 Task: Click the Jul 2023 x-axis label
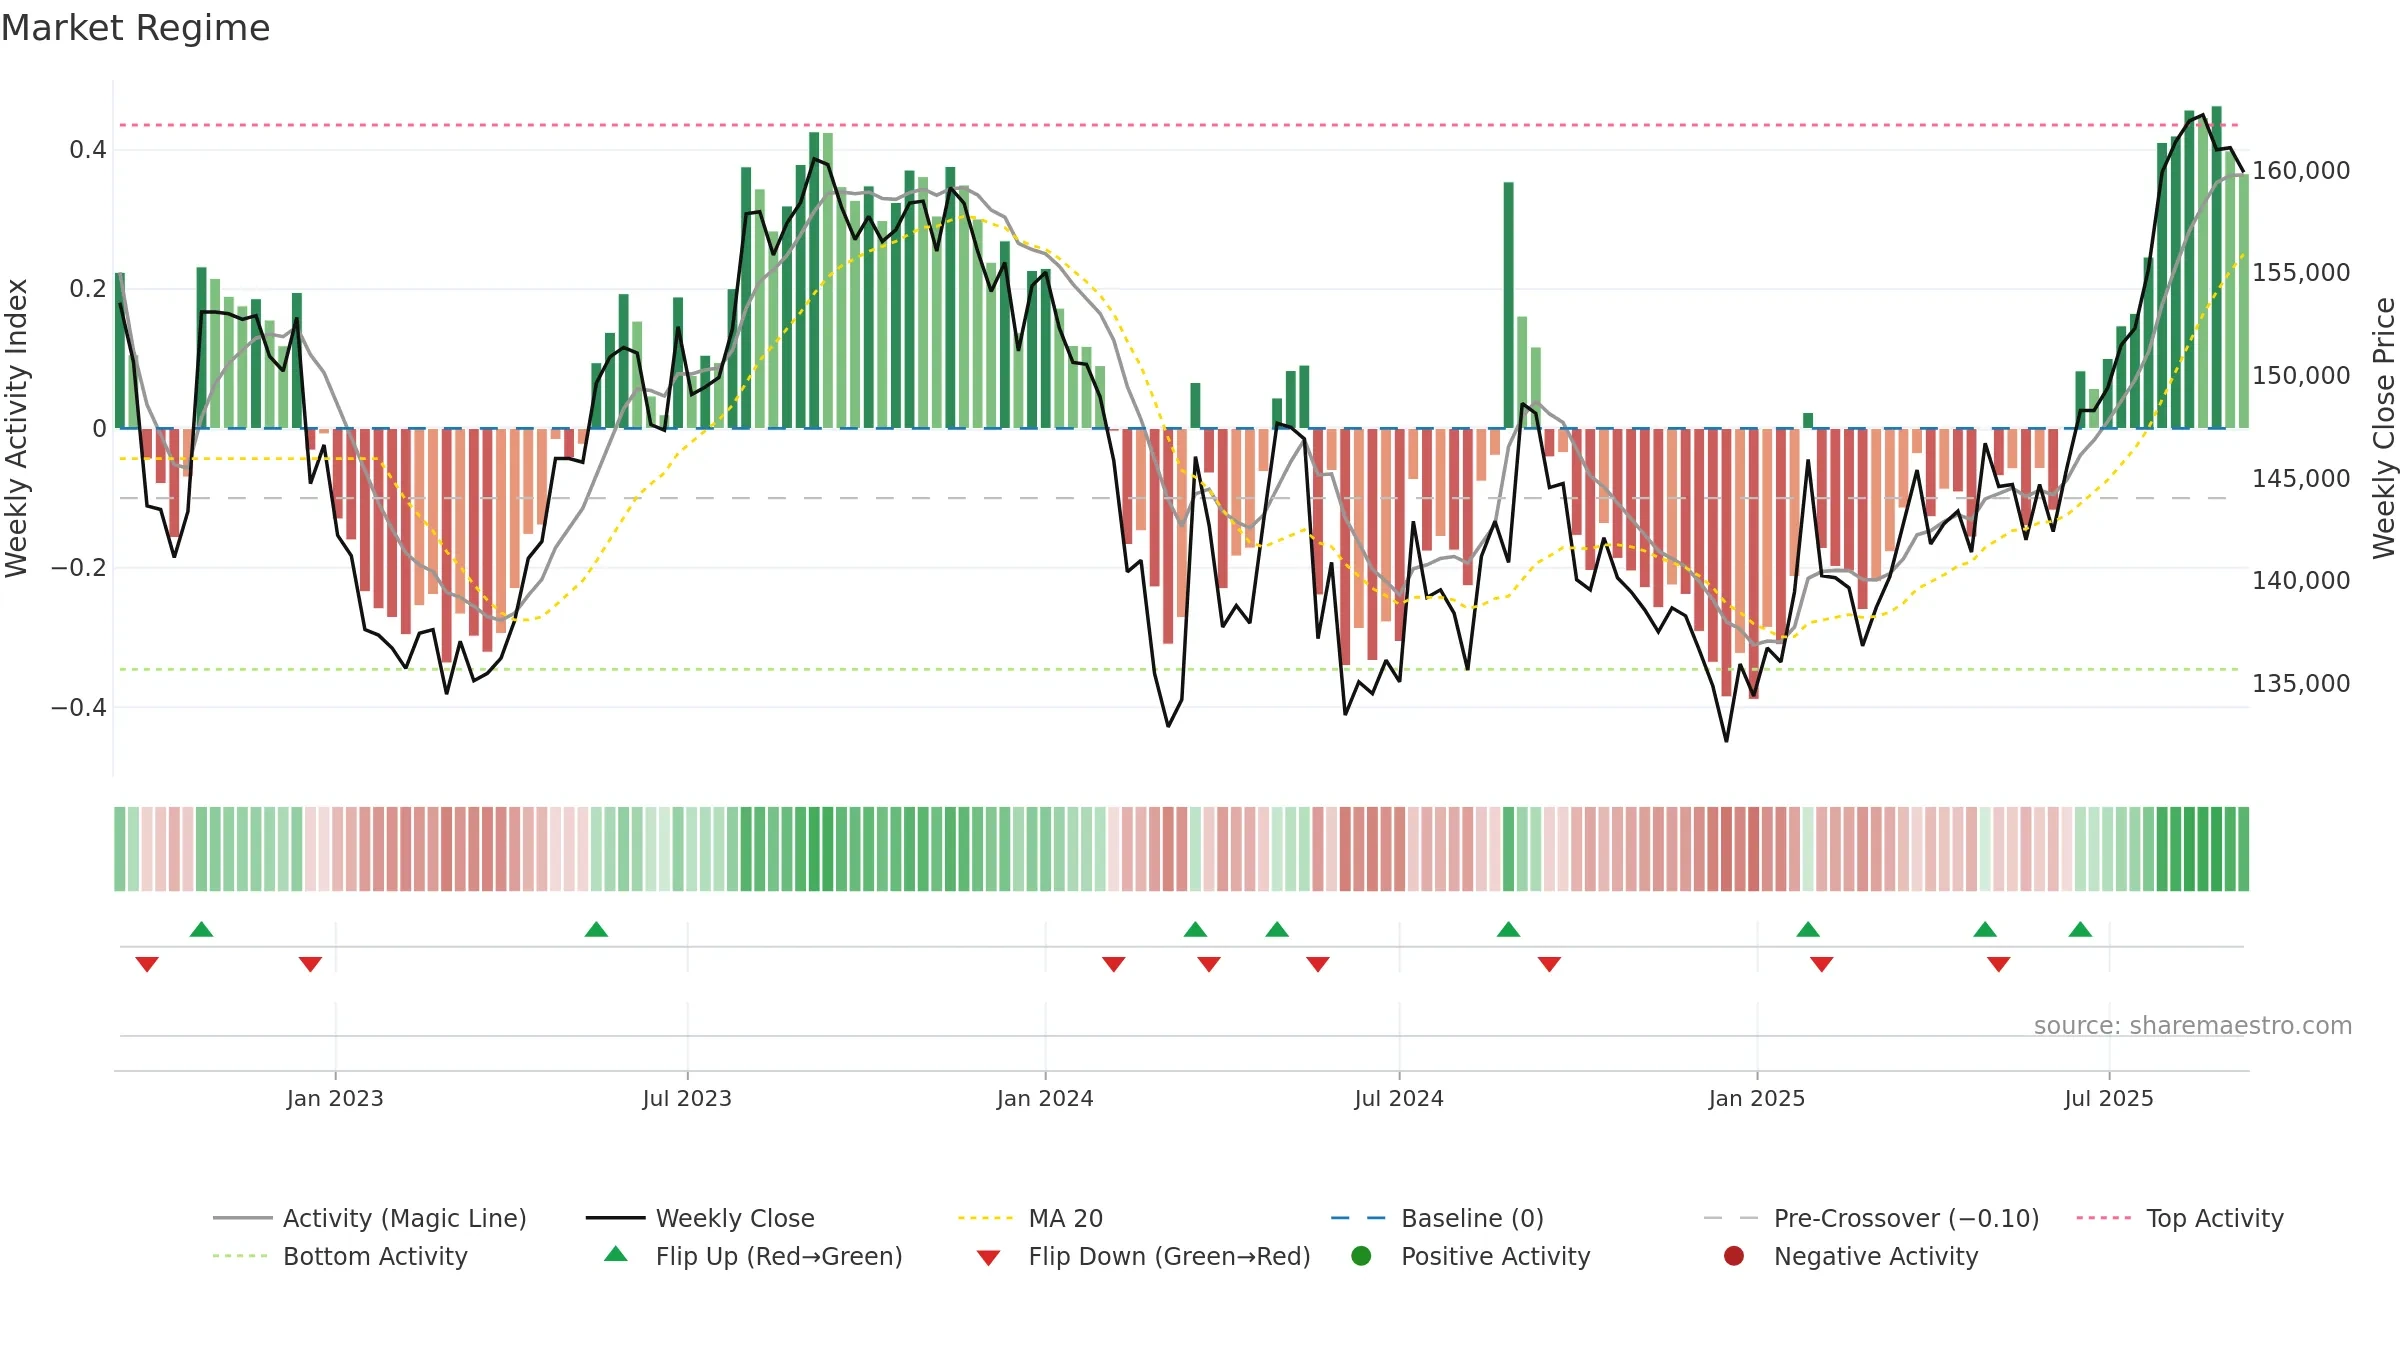pyautogui.click(x=687, y=1099)
